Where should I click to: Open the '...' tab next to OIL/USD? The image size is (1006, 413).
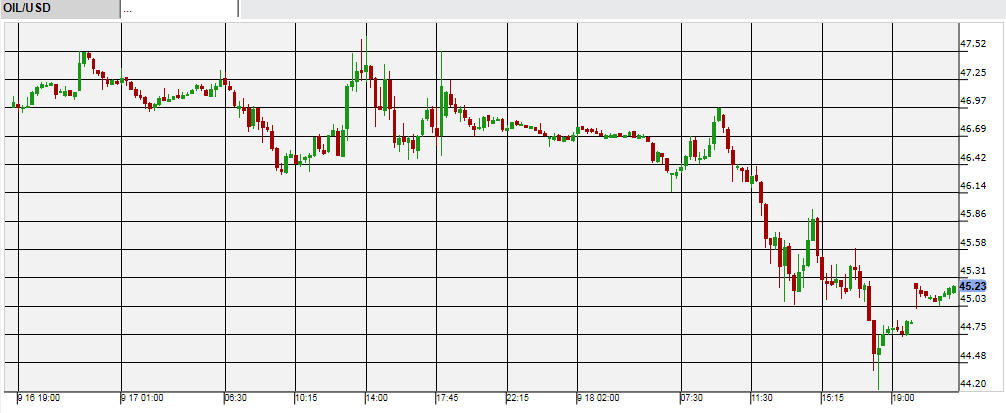tap(178, 9)
